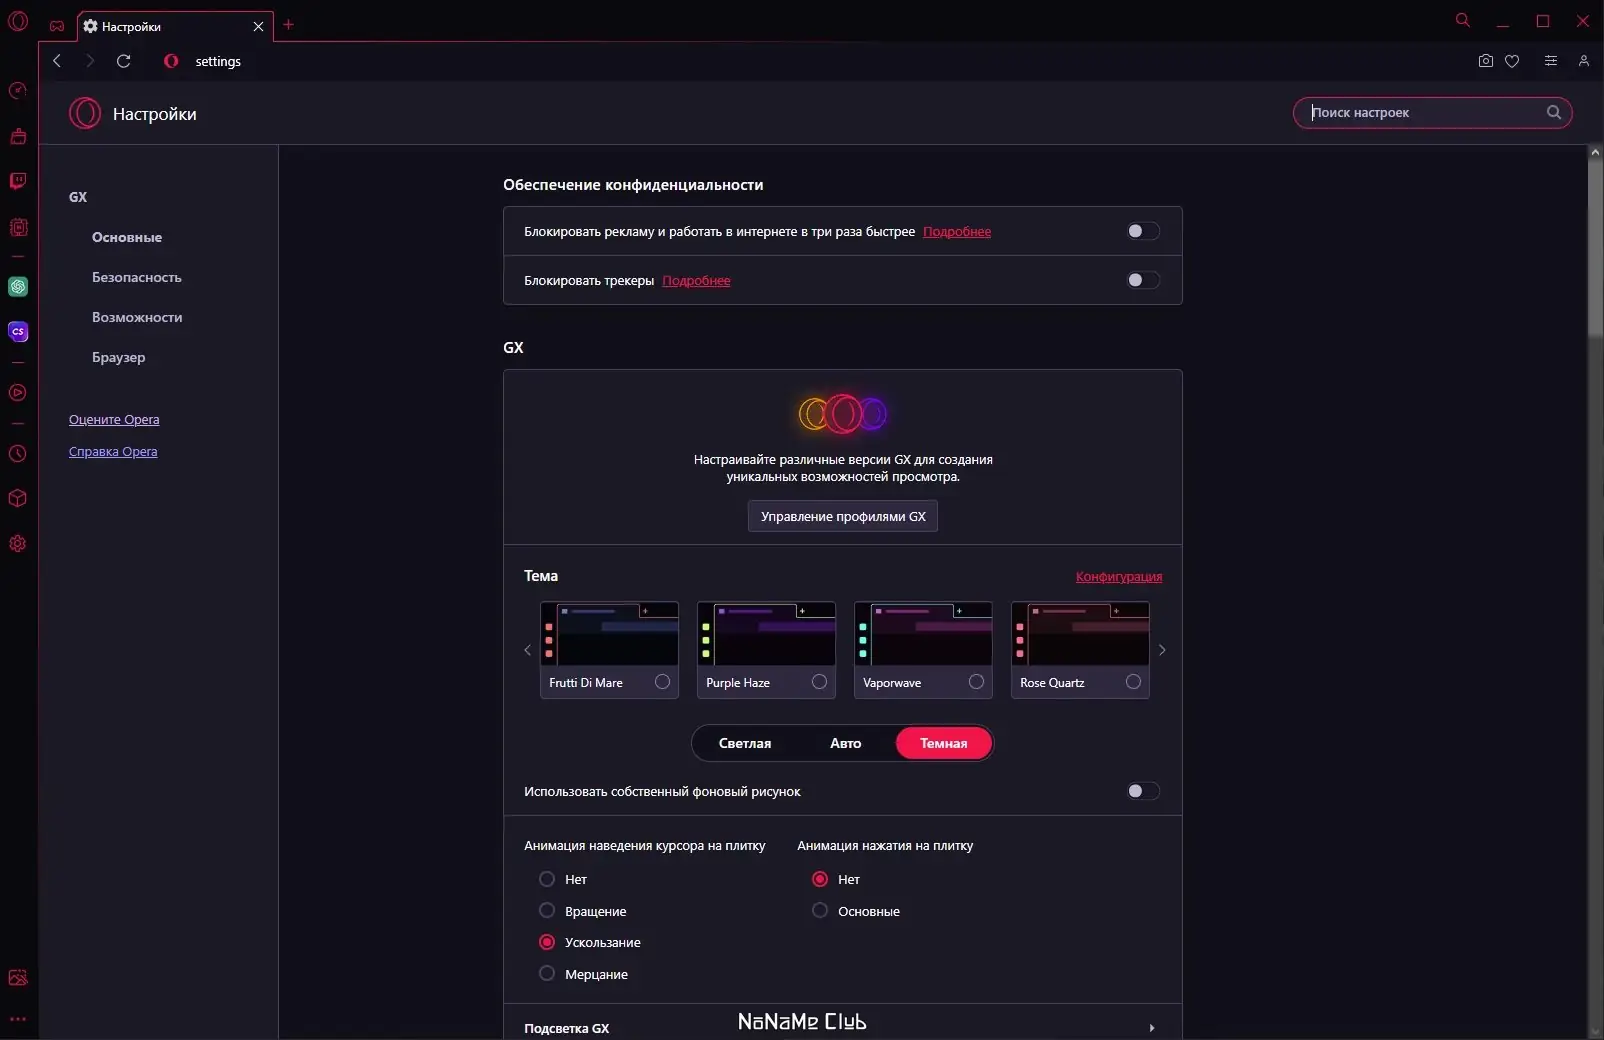Open GX Corner gamepad tab
This screenshot has height=1040, width=1604.
57,26
